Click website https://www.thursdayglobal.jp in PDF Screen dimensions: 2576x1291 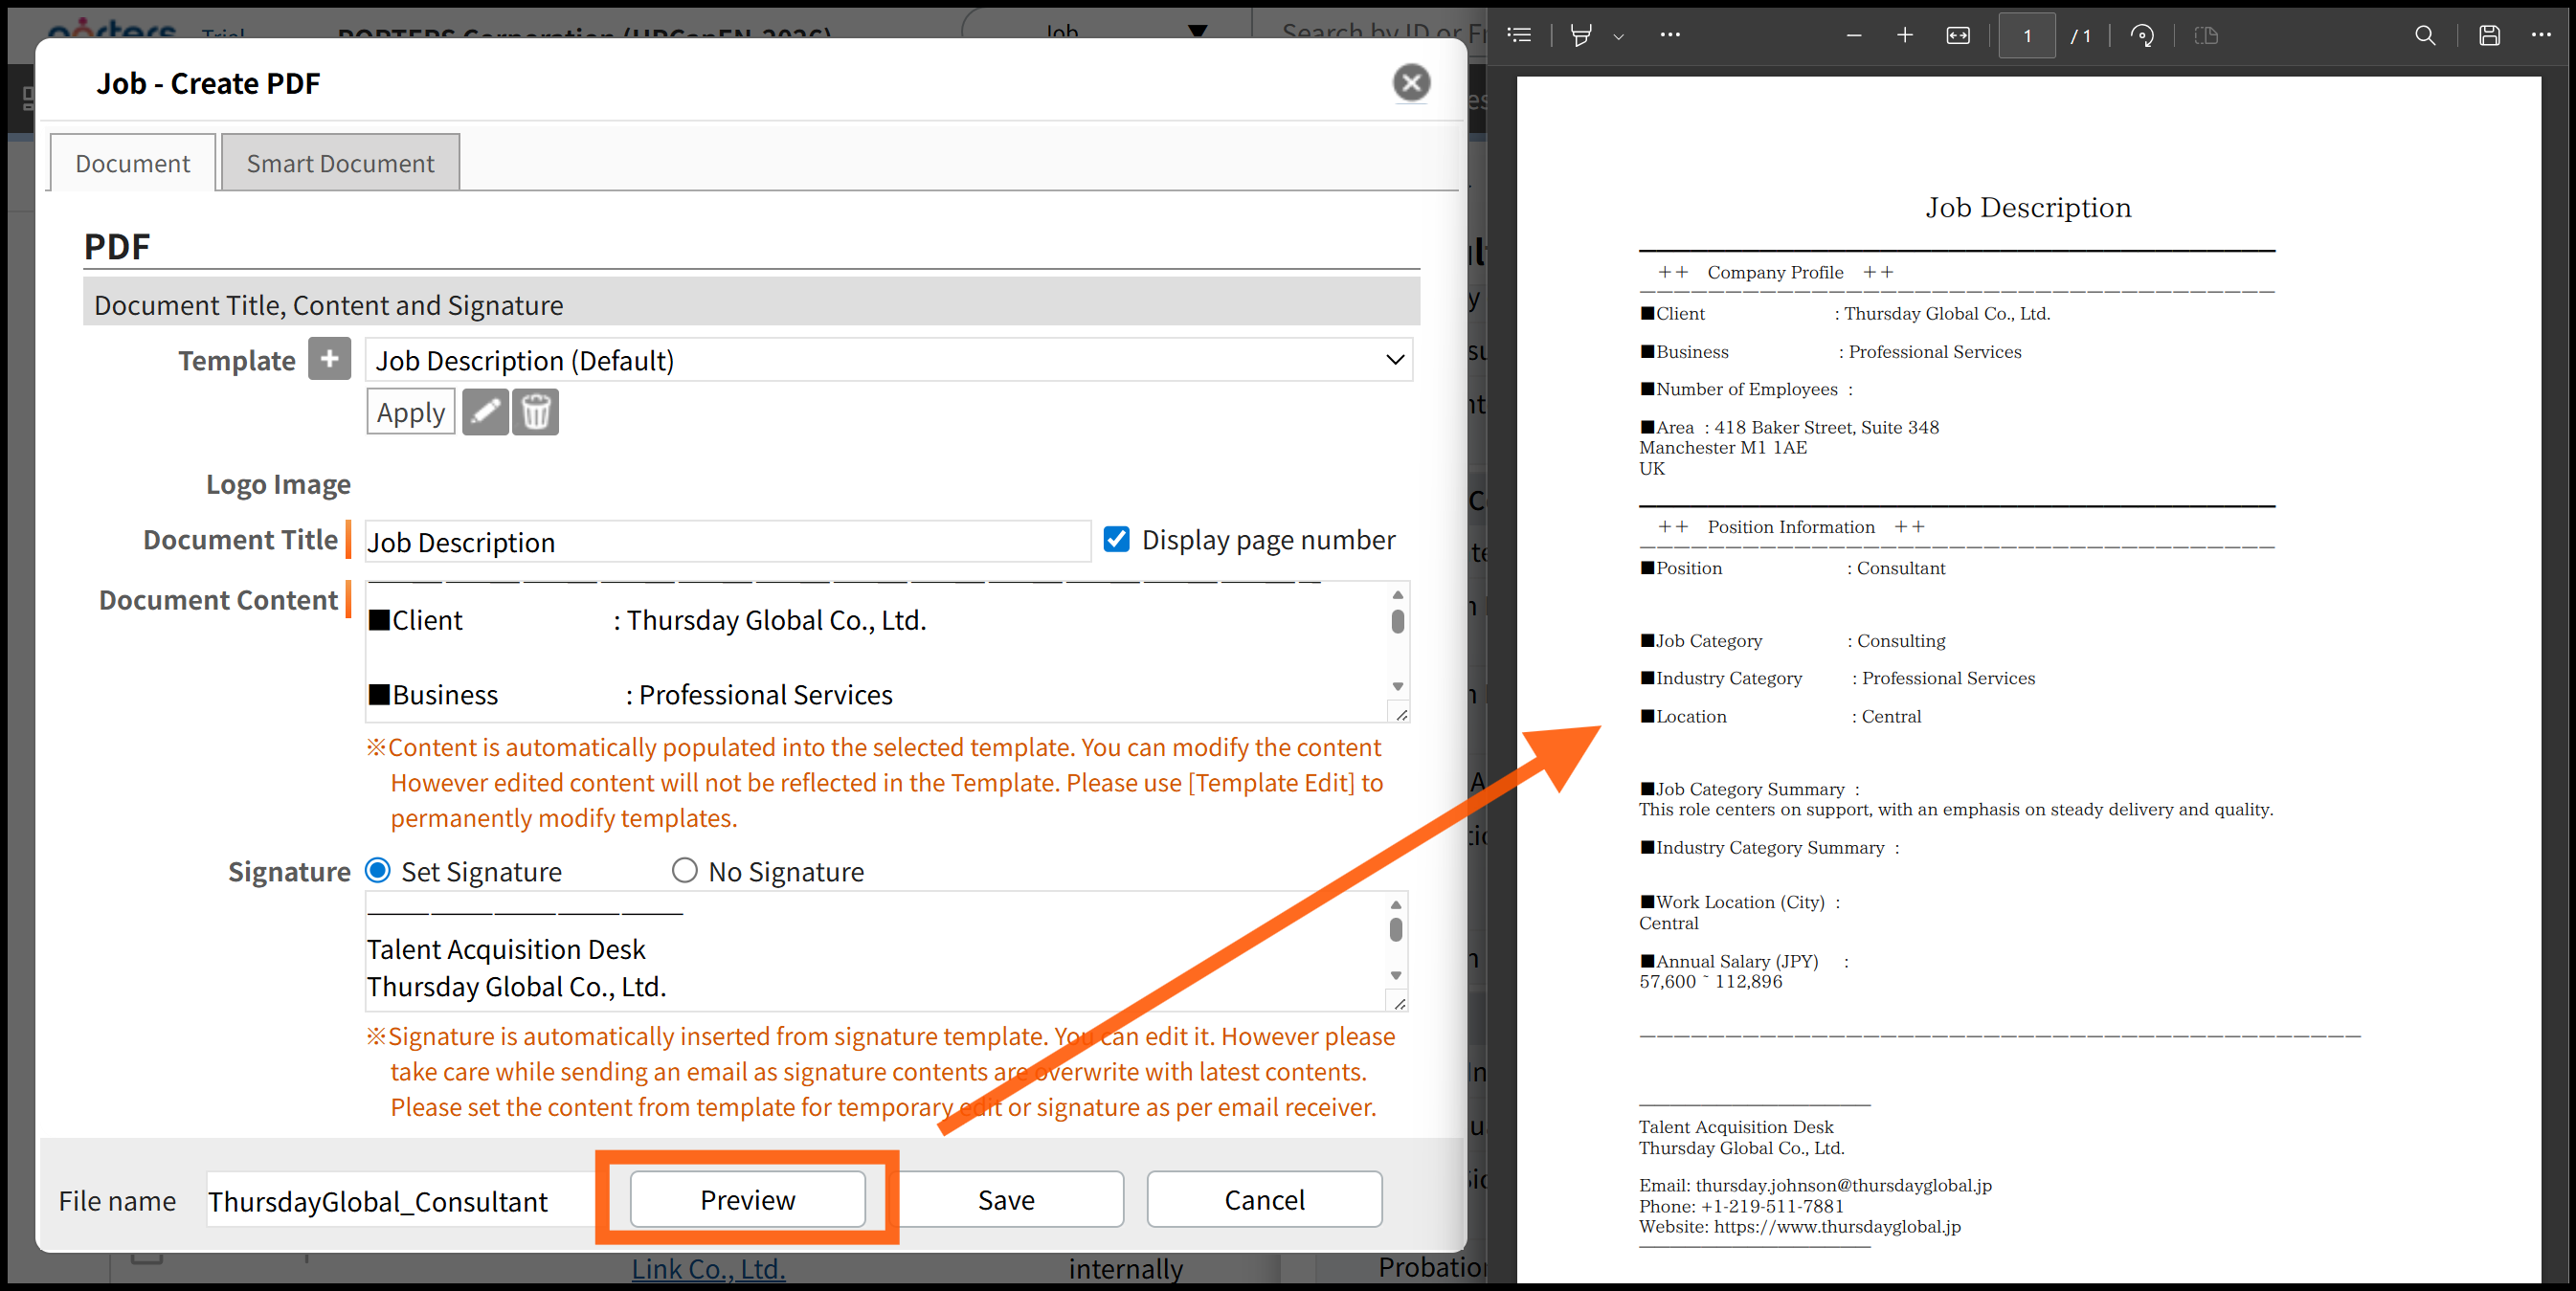(1837, 1227)
